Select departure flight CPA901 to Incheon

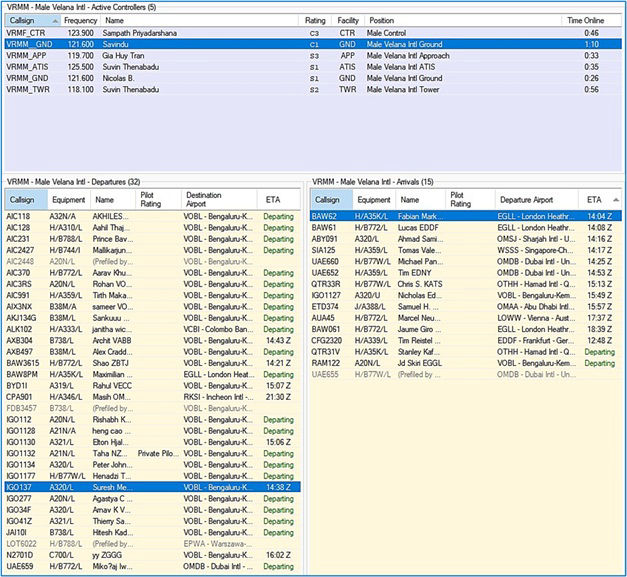(x=20, y=396)
